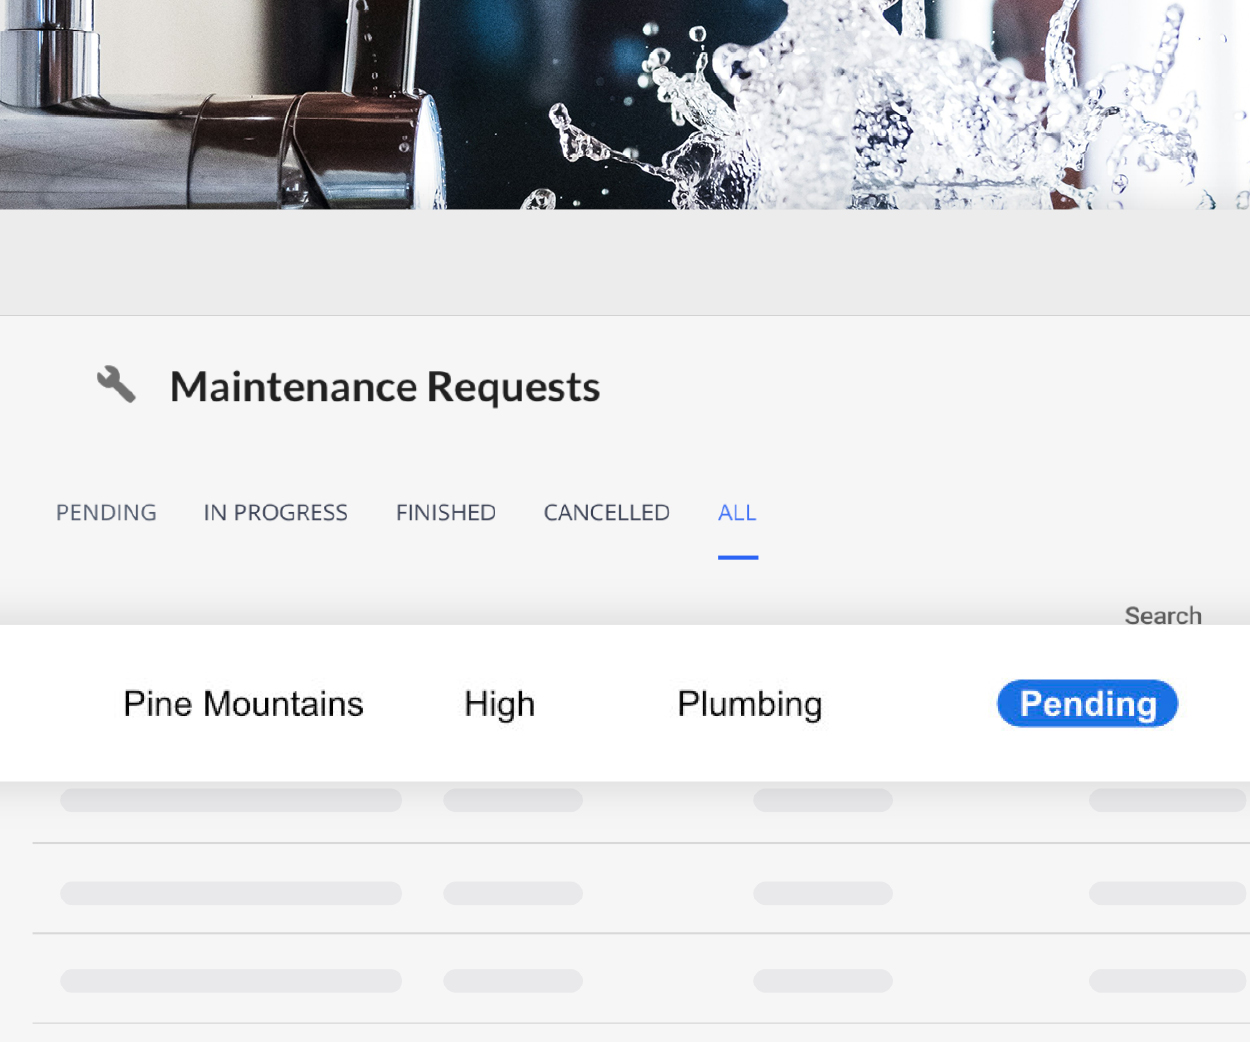This screenshot has height=1042, width=1250.
Task: Click the High priority value
Action: click(499, 704)
